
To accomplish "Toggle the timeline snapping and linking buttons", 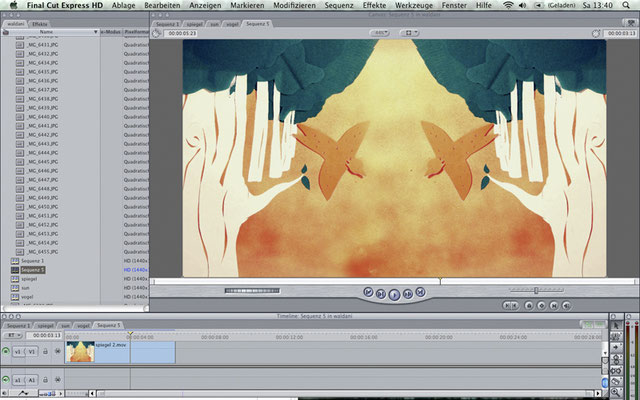I will coord(593,325).
